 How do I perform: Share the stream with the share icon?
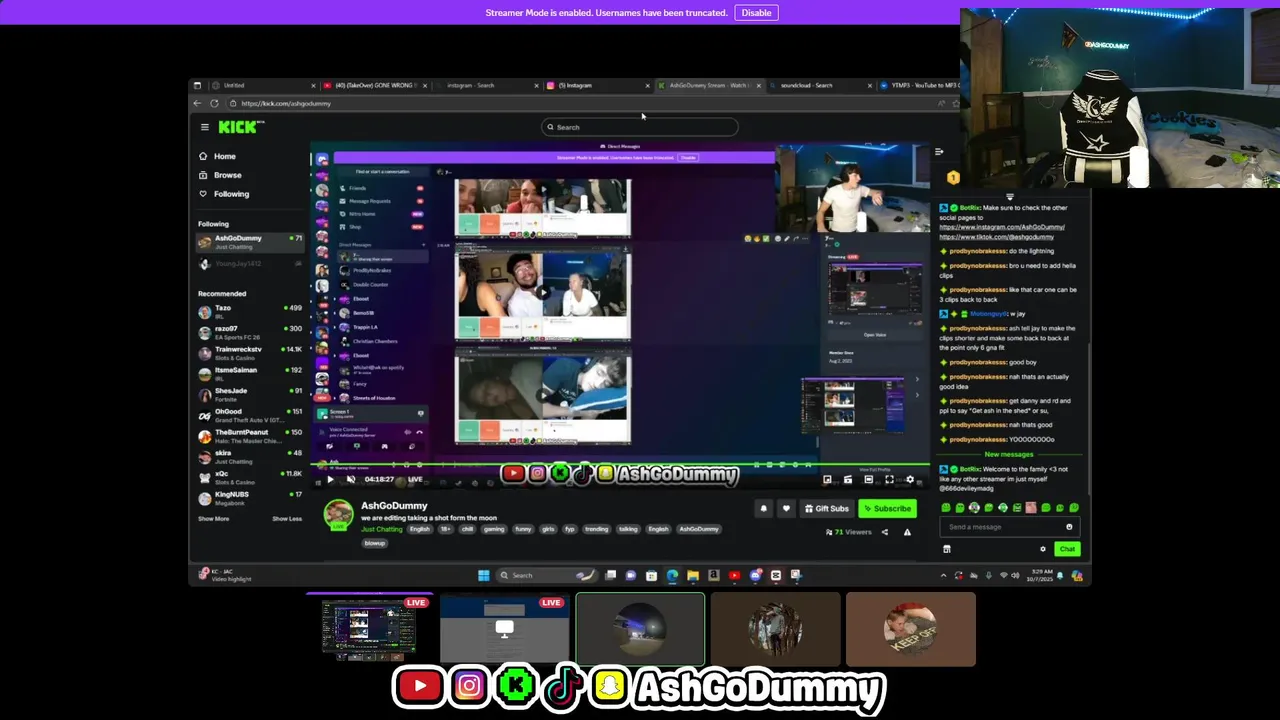(x=884, y=532)
